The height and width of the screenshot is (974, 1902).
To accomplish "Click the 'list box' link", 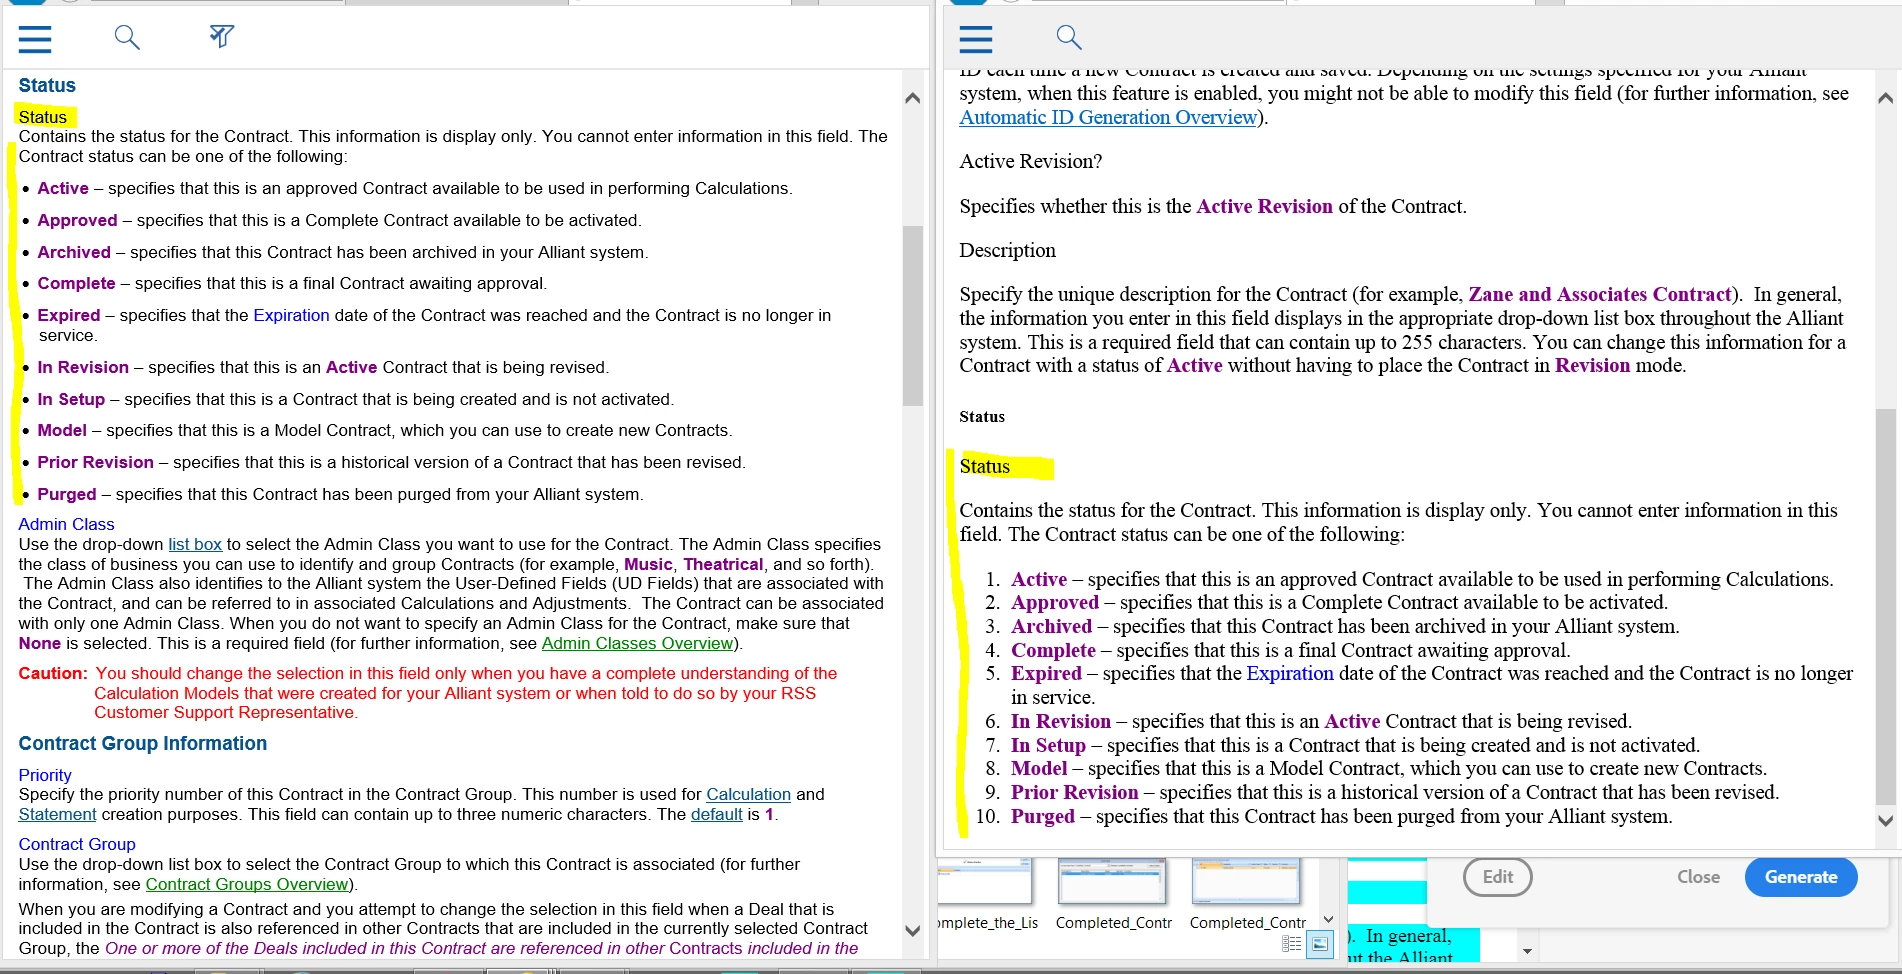I will click(x=195, y=544).
